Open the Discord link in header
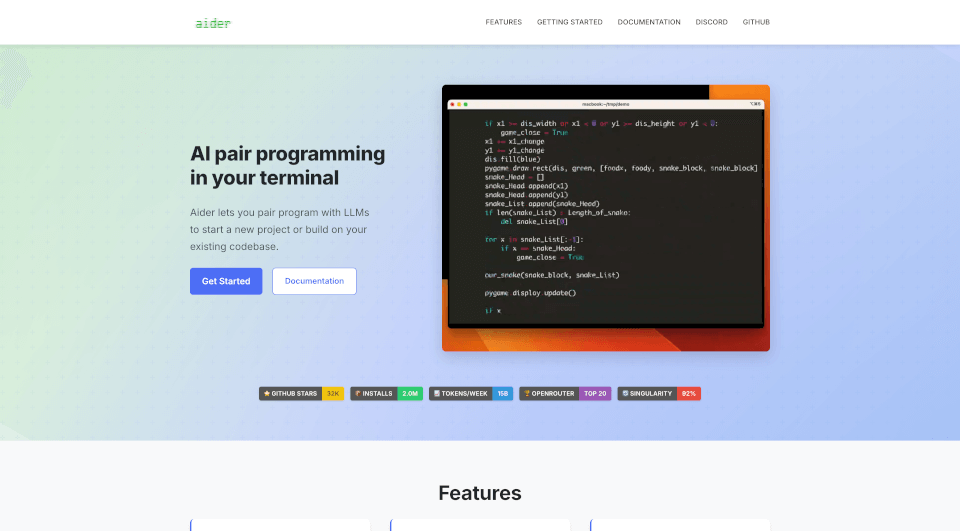 [x=711, y=22]
